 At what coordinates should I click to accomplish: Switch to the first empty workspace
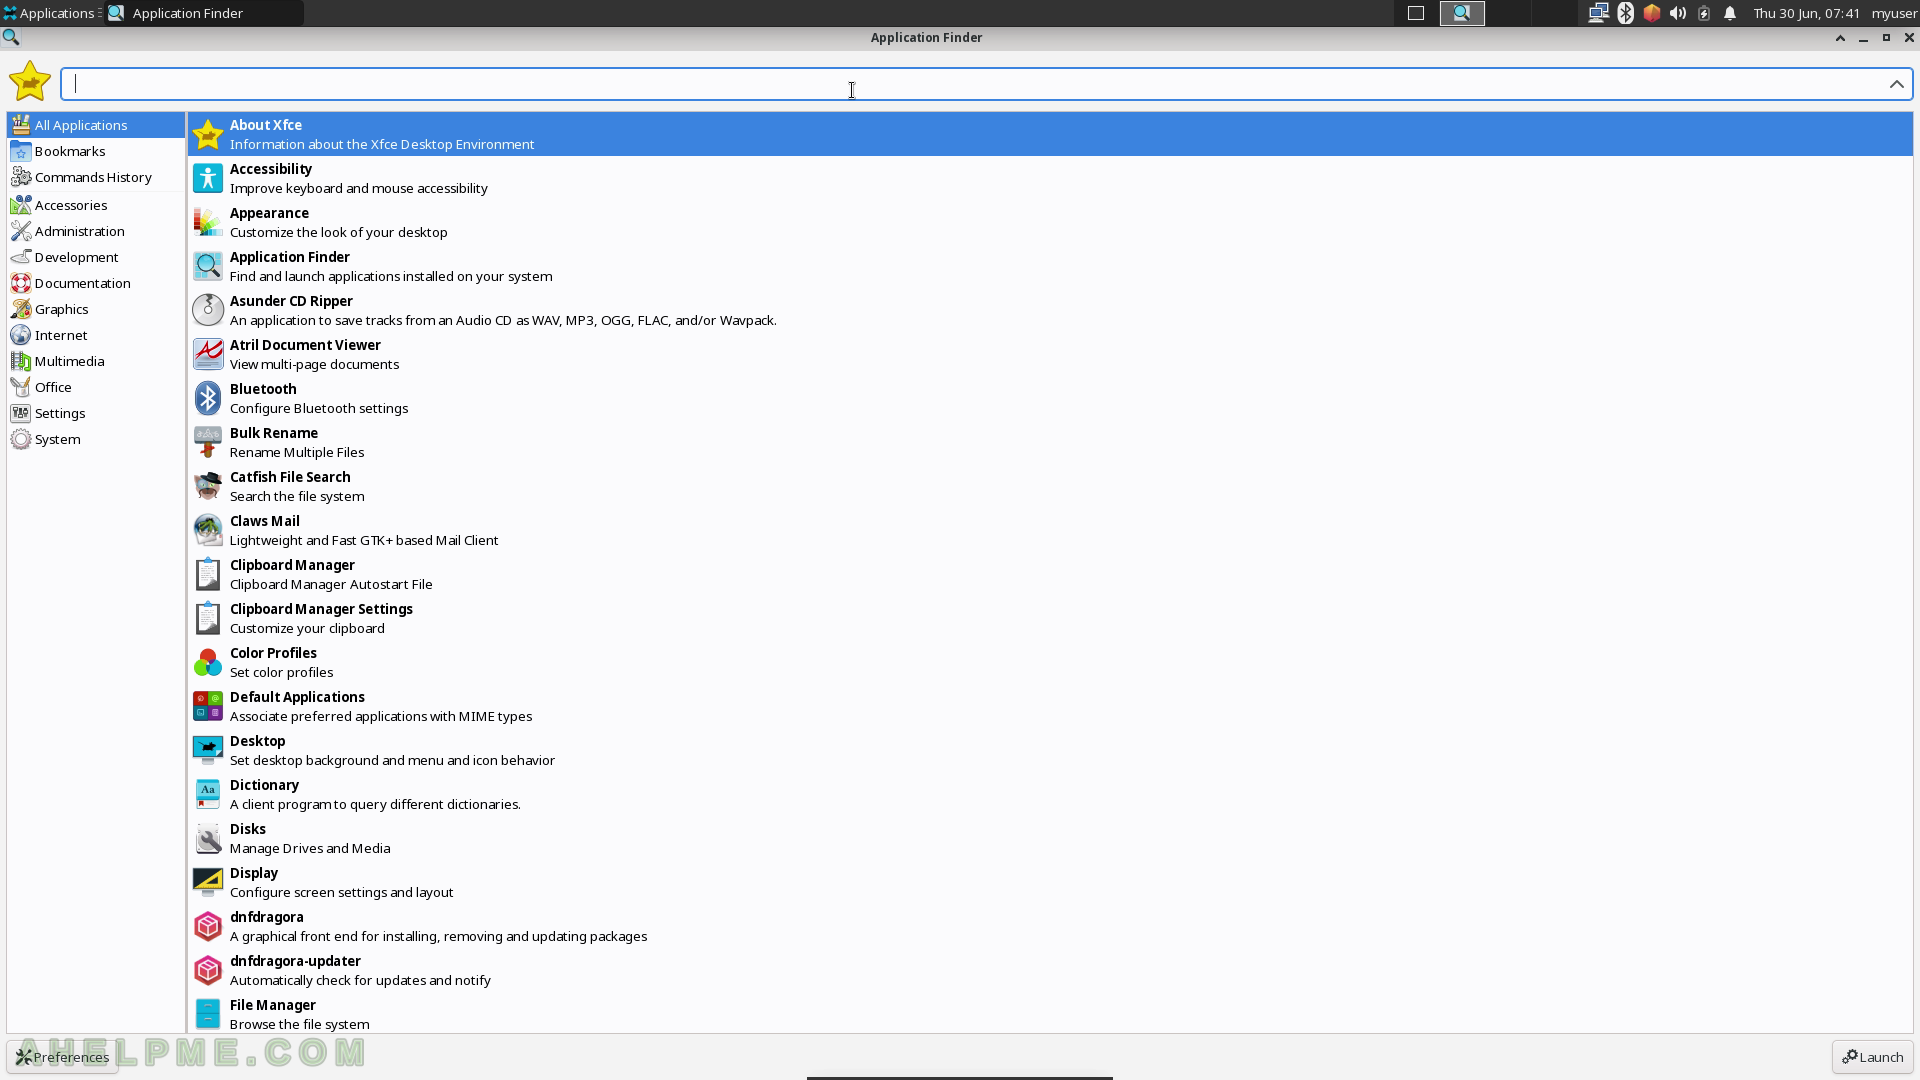pyautogui.click(x=1416, y=13)
